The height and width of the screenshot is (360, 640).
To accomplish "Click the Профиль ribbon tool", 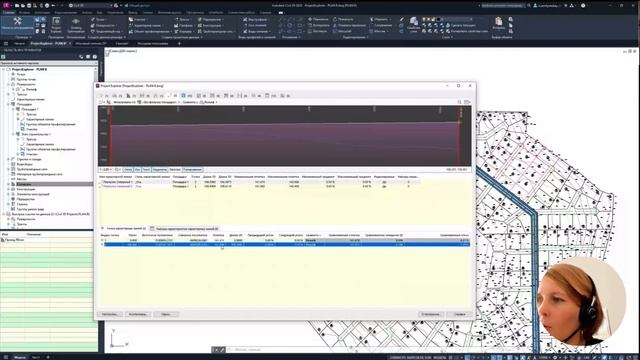I will point(184,25).
